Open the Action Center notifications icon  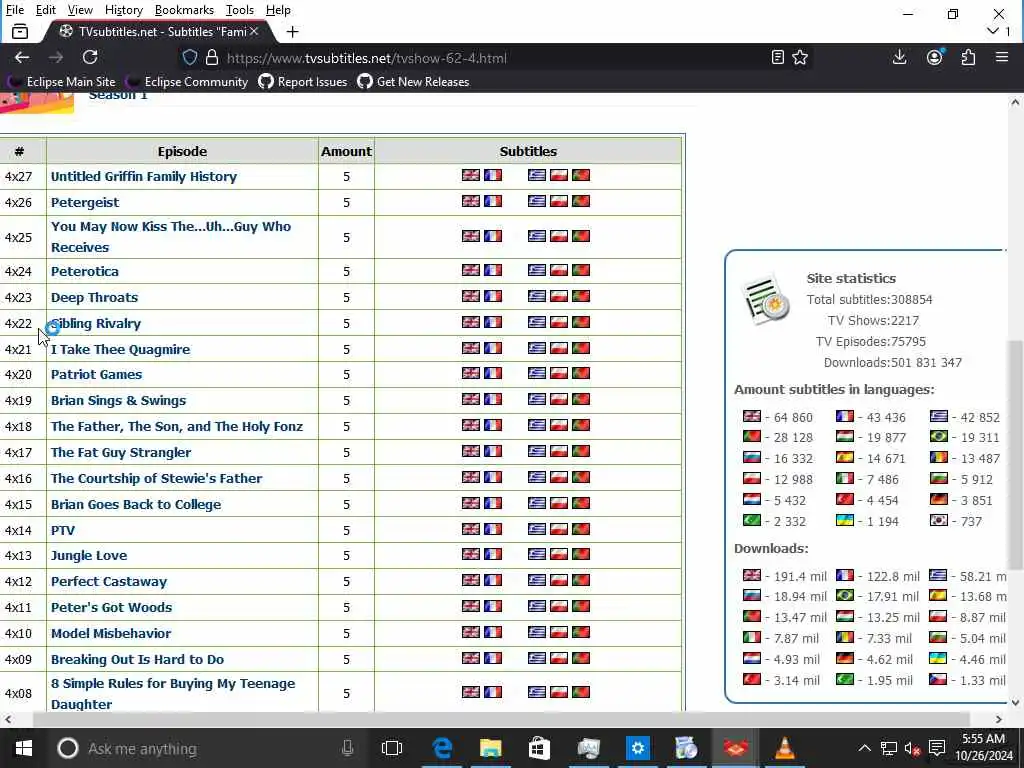(936, 748)
